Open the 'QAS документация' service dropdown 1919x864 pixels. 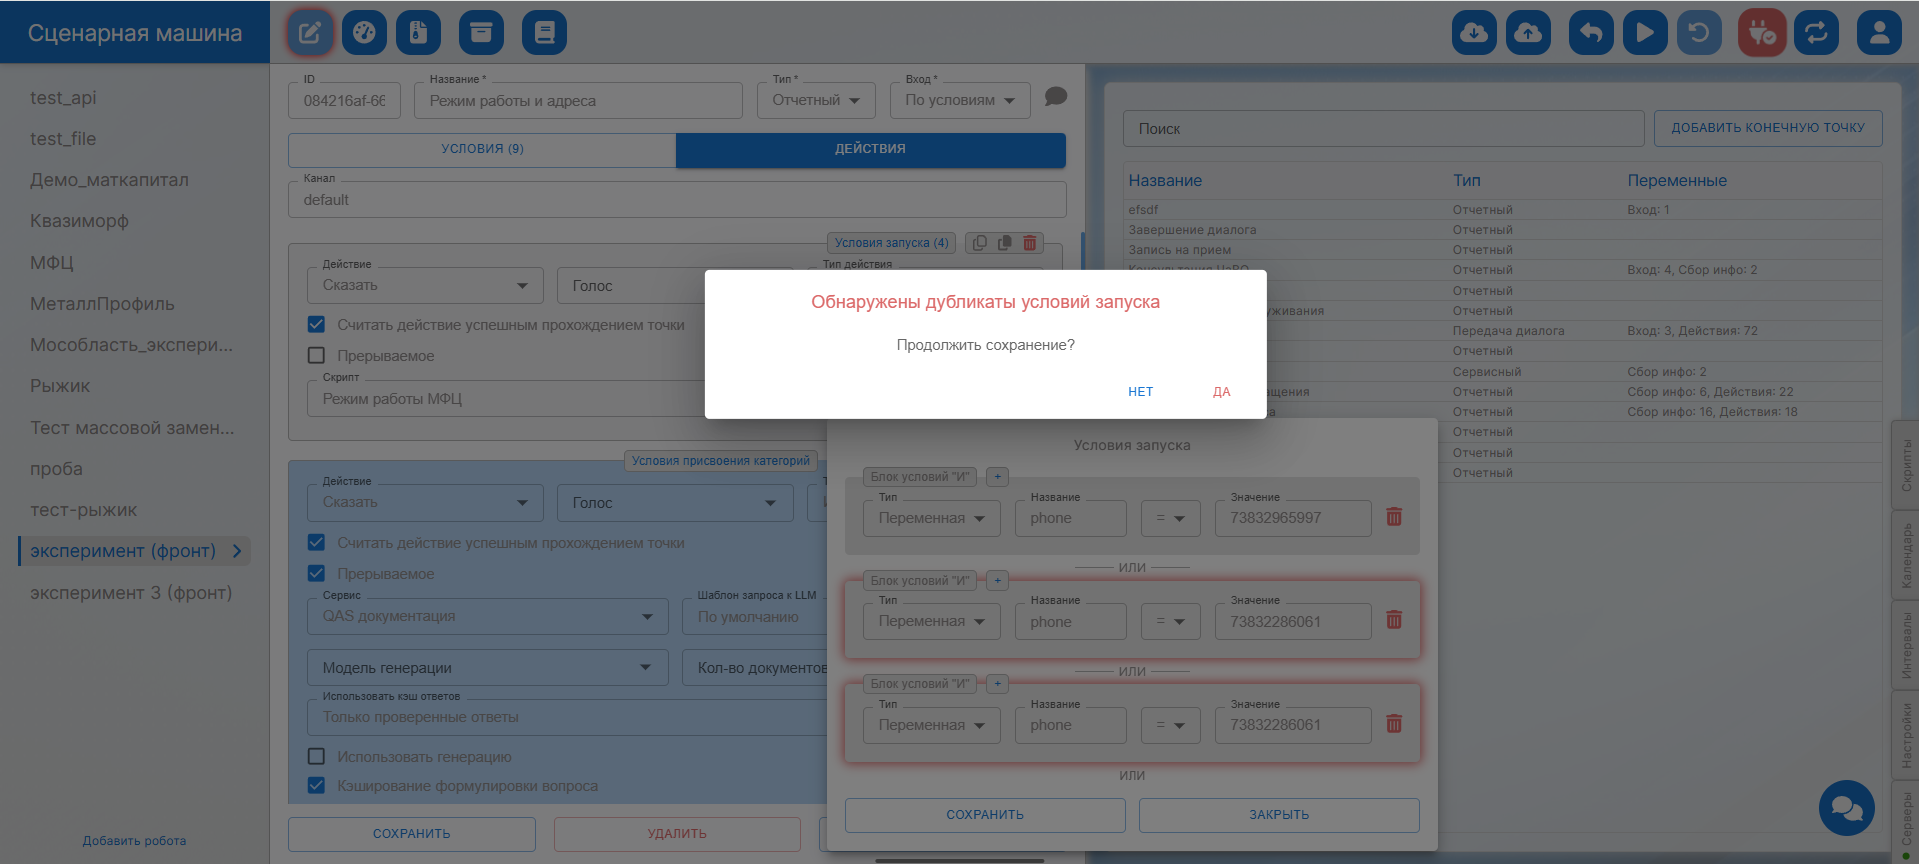click(x=487, y=617)
